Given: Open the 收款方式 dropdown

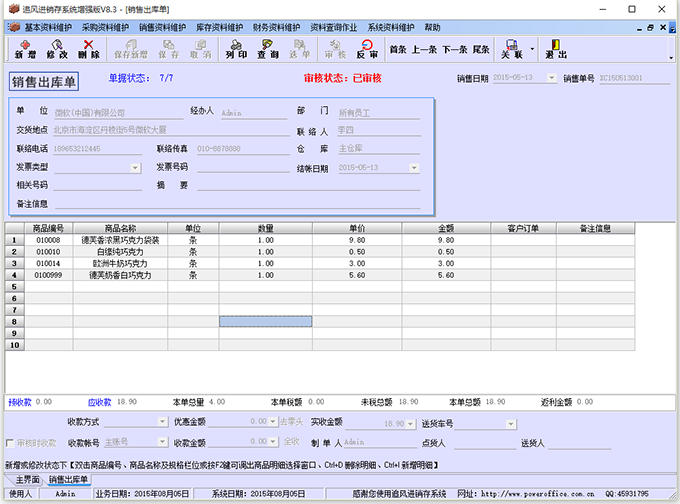Looking at the screenshot, I should (163, 423).
